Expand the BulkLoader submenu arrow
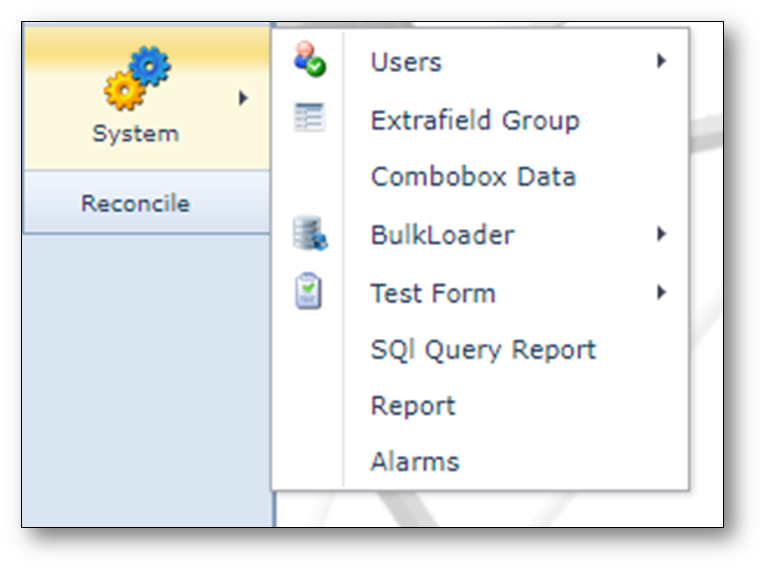 click(661, 234)
